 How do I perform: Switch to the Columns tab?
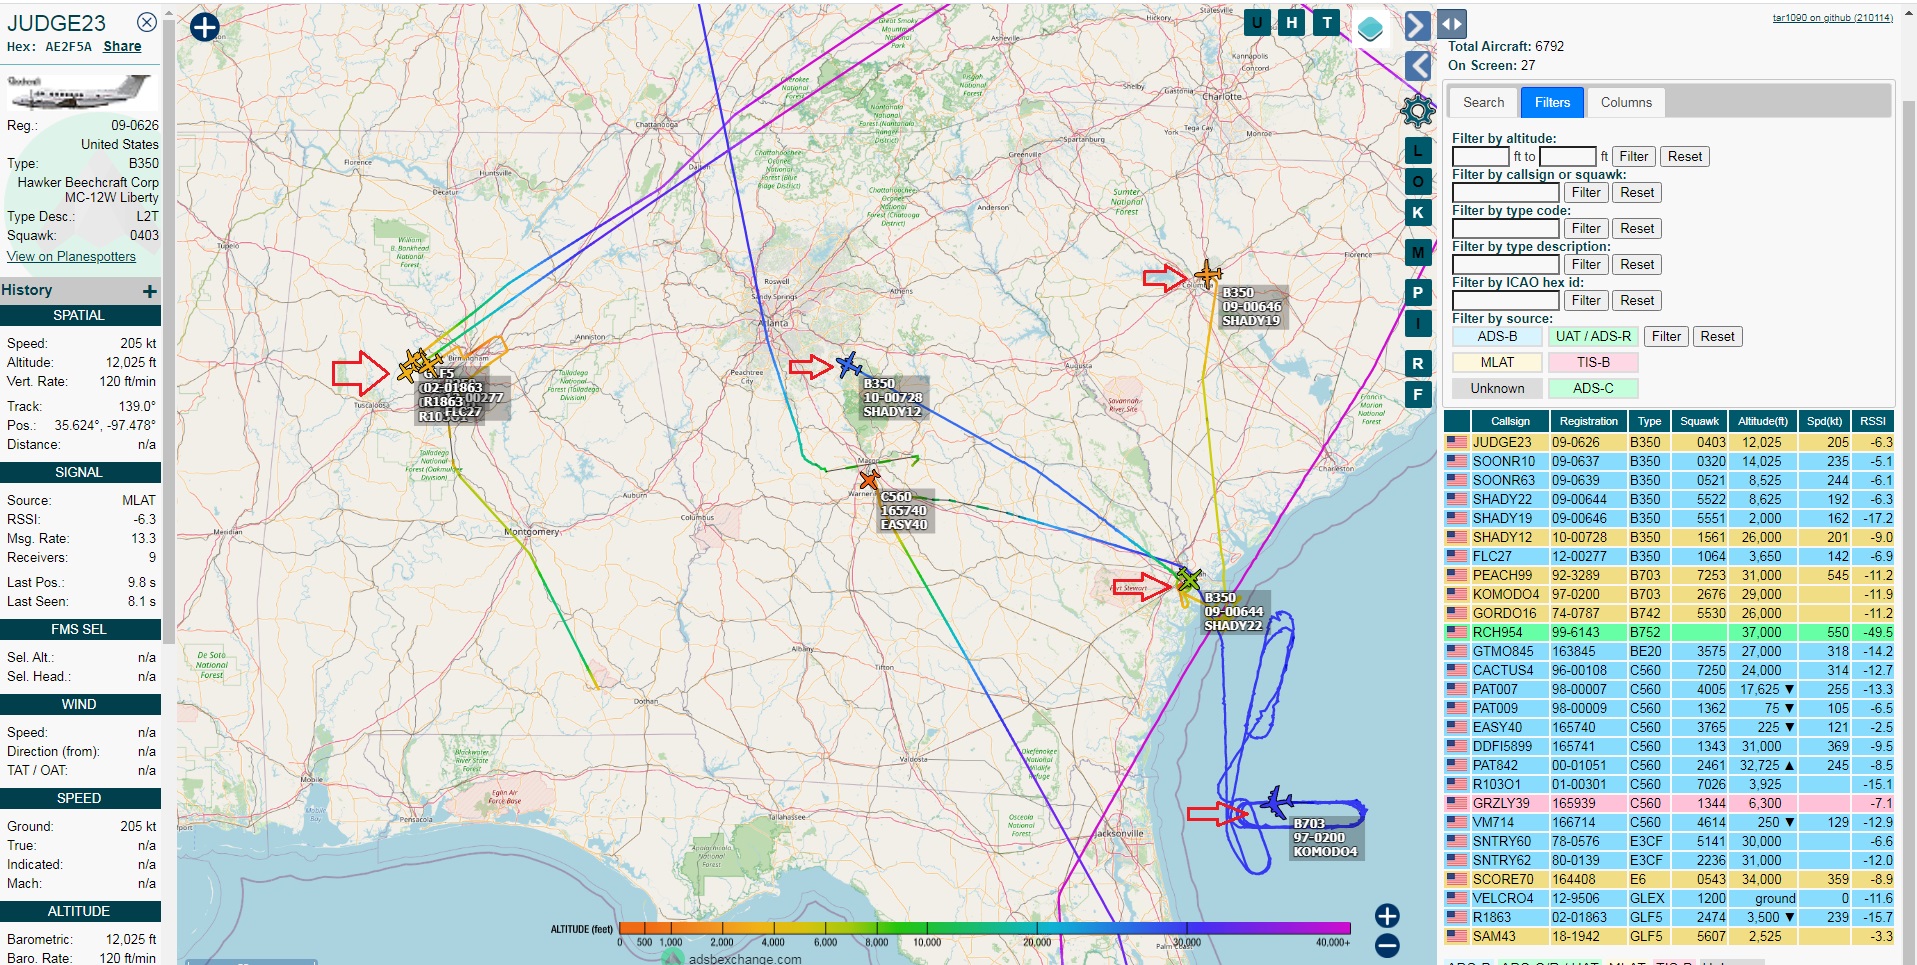tap(1626, 102)
